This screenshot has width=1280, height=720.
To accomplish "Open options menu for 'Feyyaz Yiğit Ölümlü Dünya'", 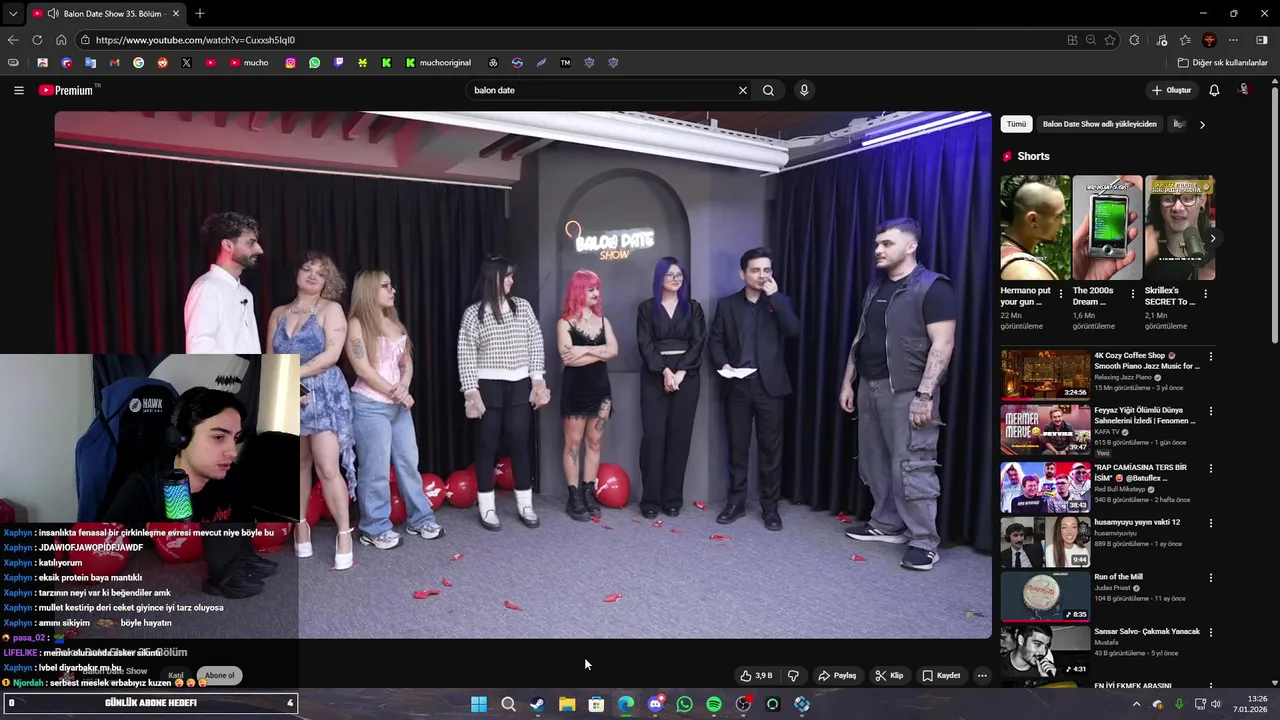I will tap(1211, 411).
